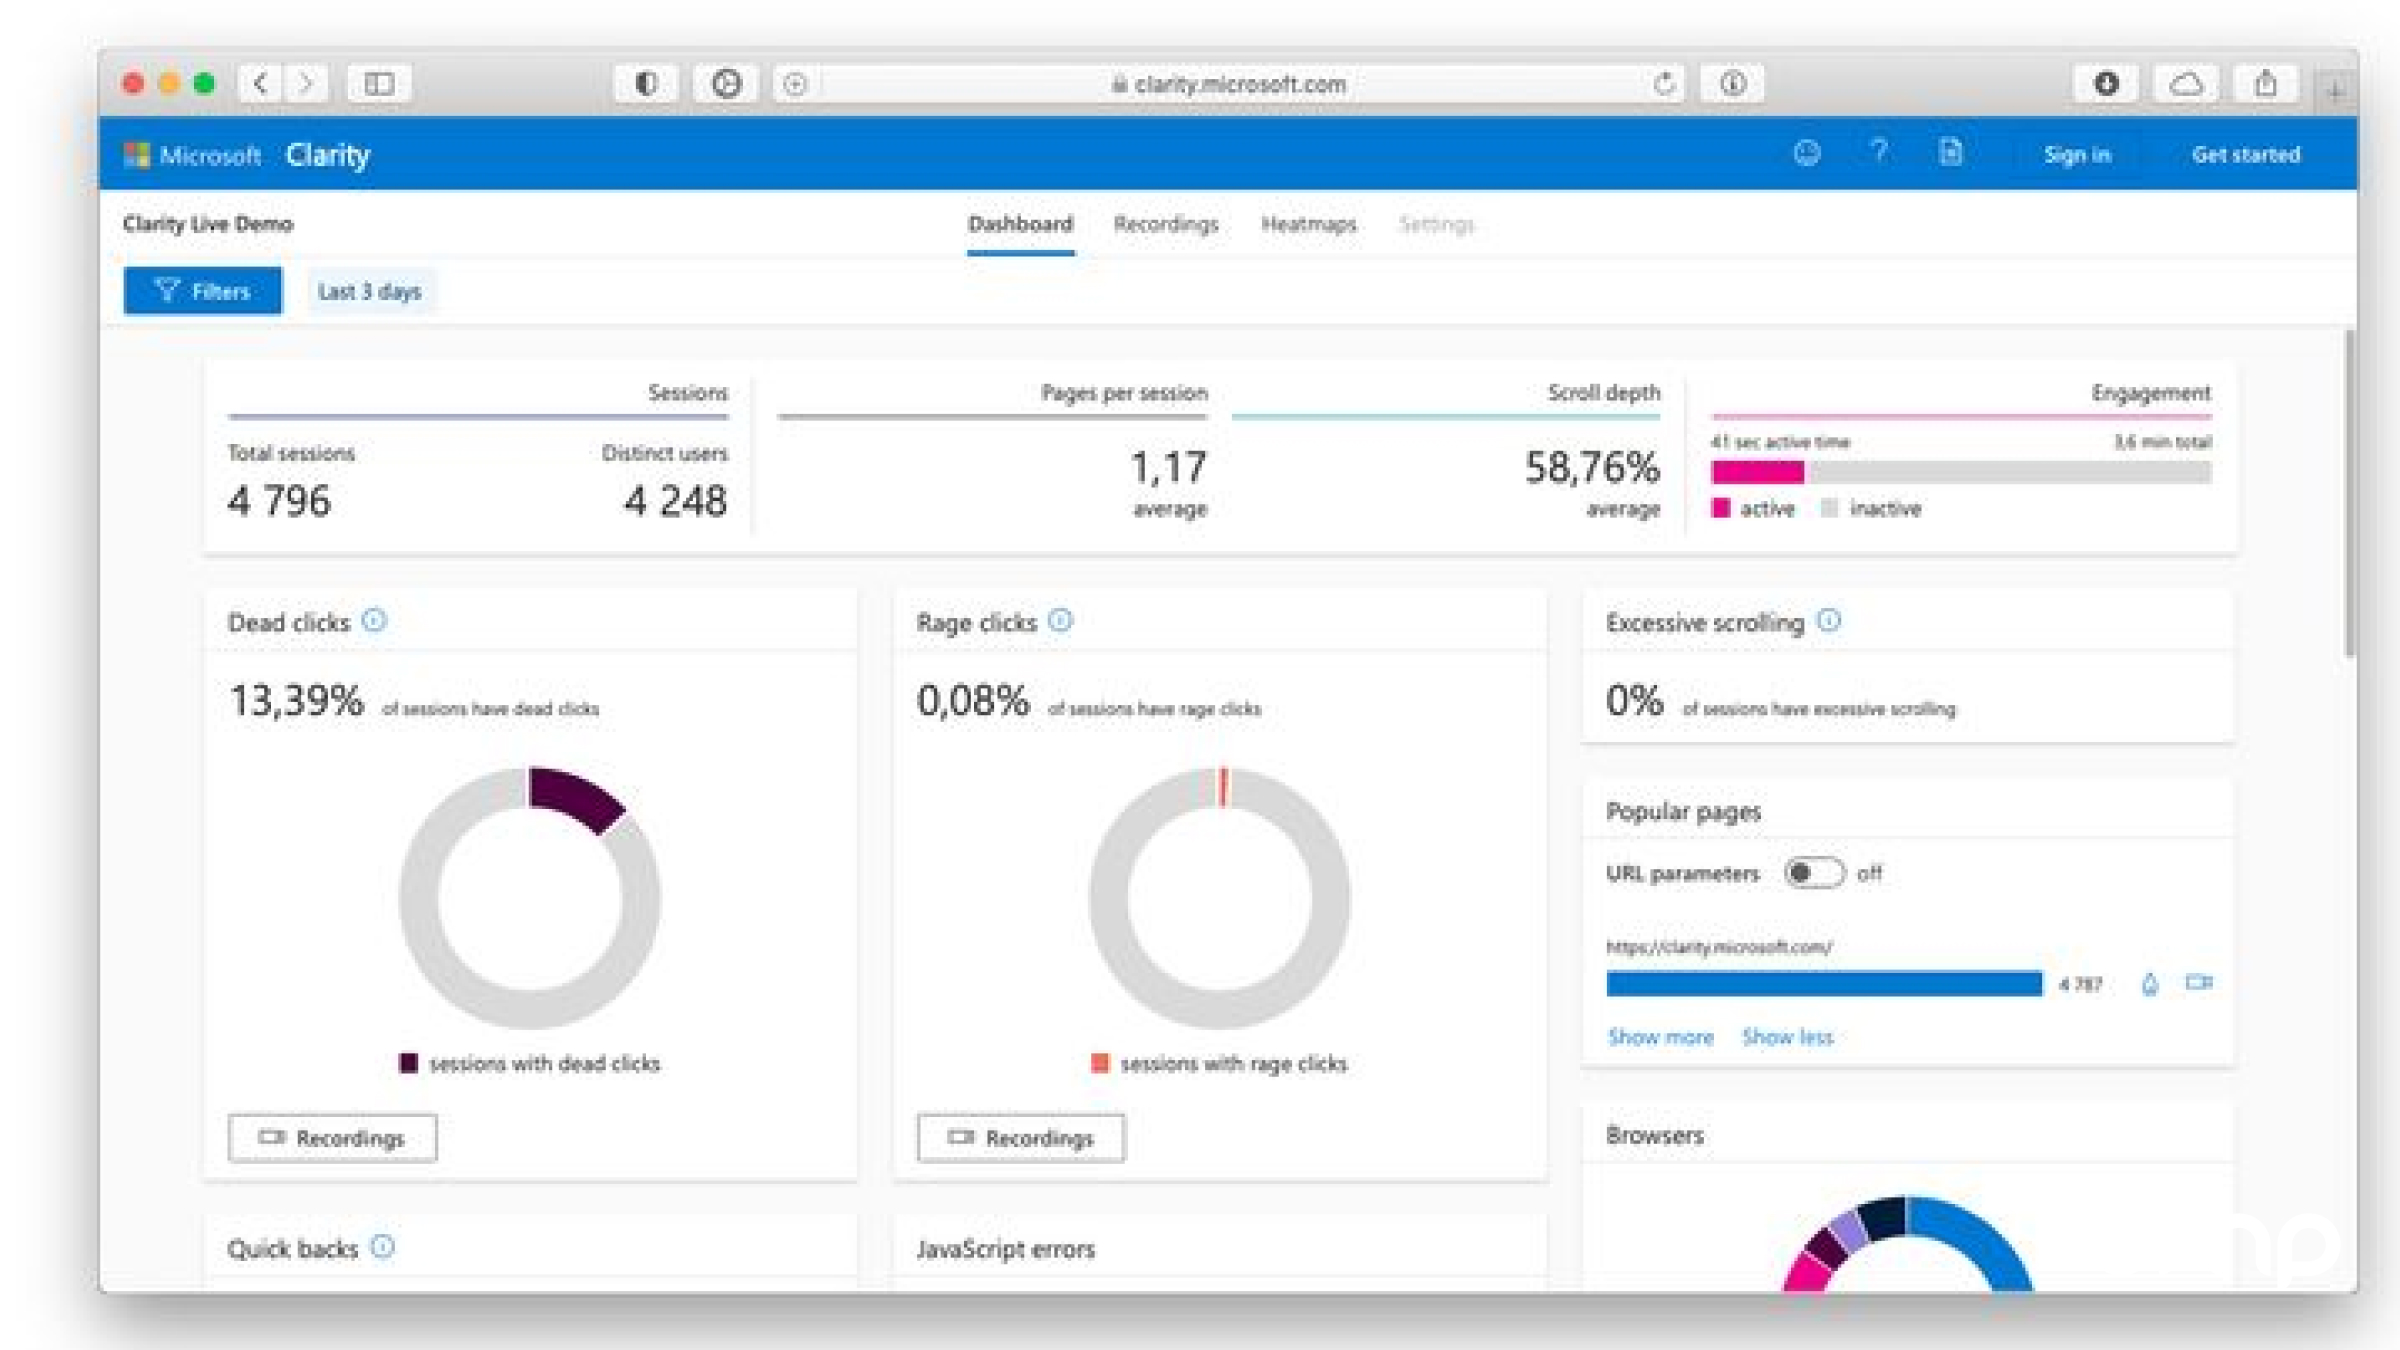This screenshot has width=2400, height=1350.
Task: Switch to the Heatmaps tab
Action: tap(1308, 224)
